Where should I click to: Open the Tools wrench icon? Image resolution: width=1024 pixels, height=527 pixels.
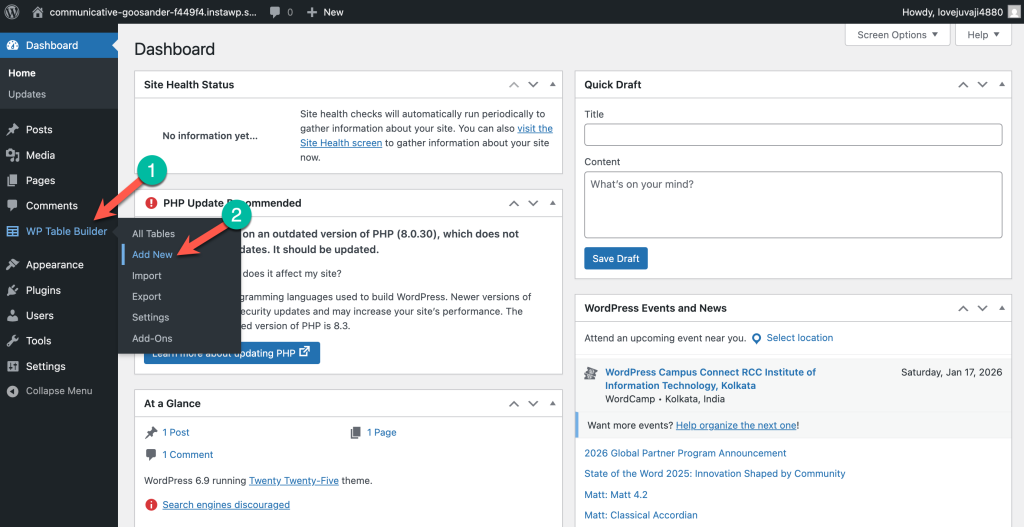click(13, 341)
